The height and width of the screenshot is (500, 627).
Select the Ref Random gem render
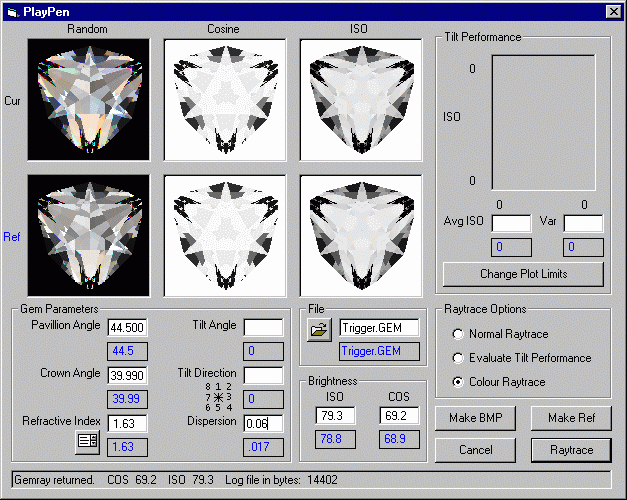[88, 236]
